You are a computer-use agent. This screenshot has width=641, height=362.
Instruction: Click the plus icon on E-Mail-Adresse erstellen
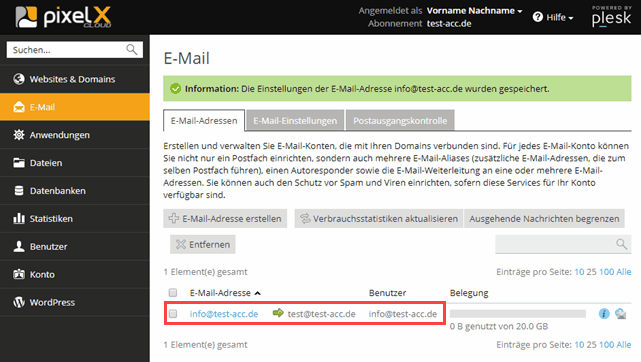click(174, 219)
